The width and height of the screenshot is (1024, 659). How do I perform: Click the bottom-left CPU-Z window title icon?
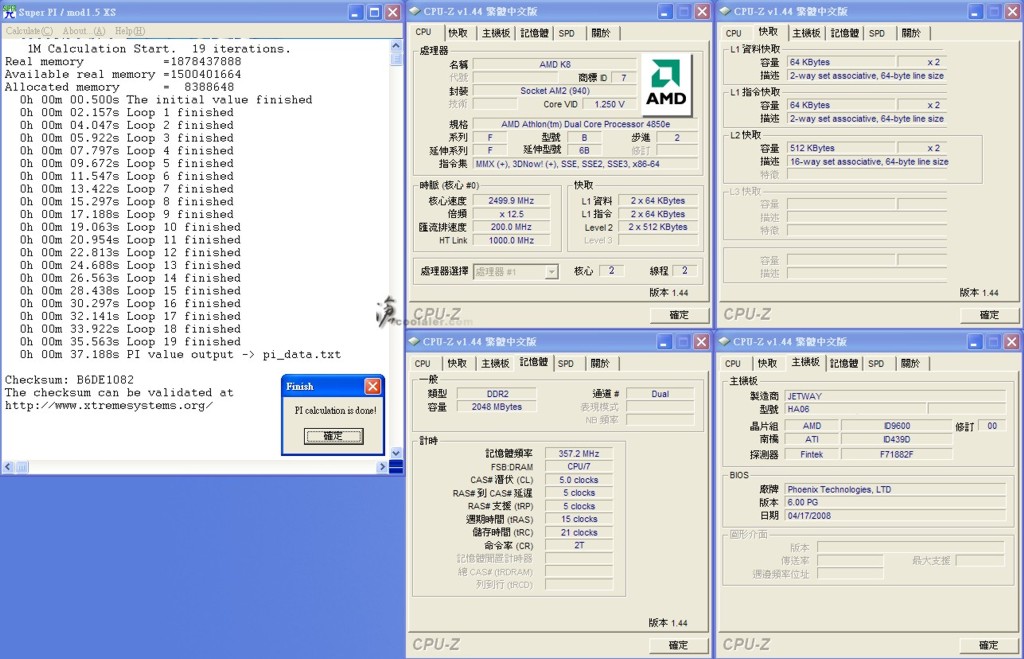point(414,342)
